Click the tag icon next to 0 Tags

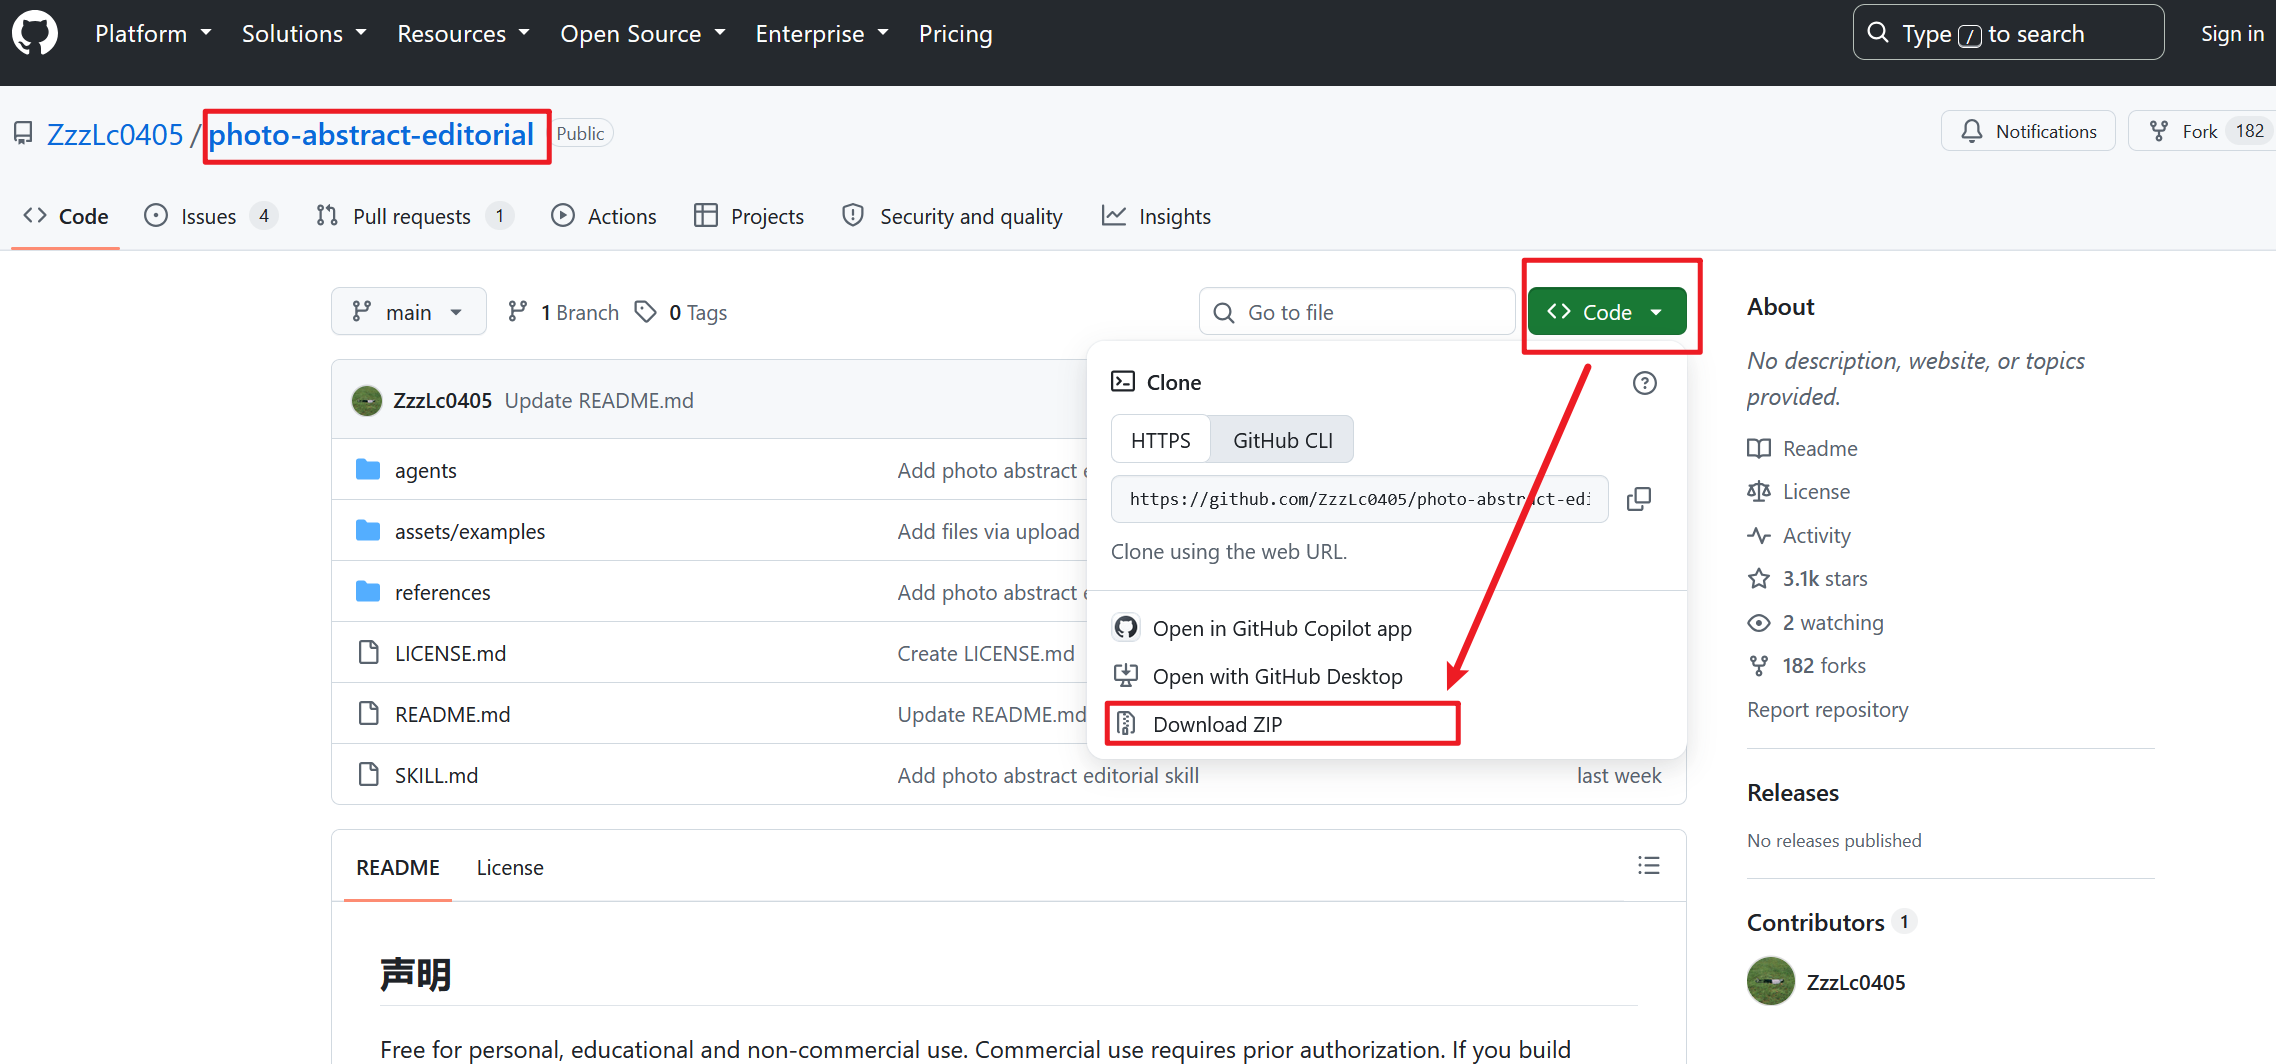pos(646,312)
